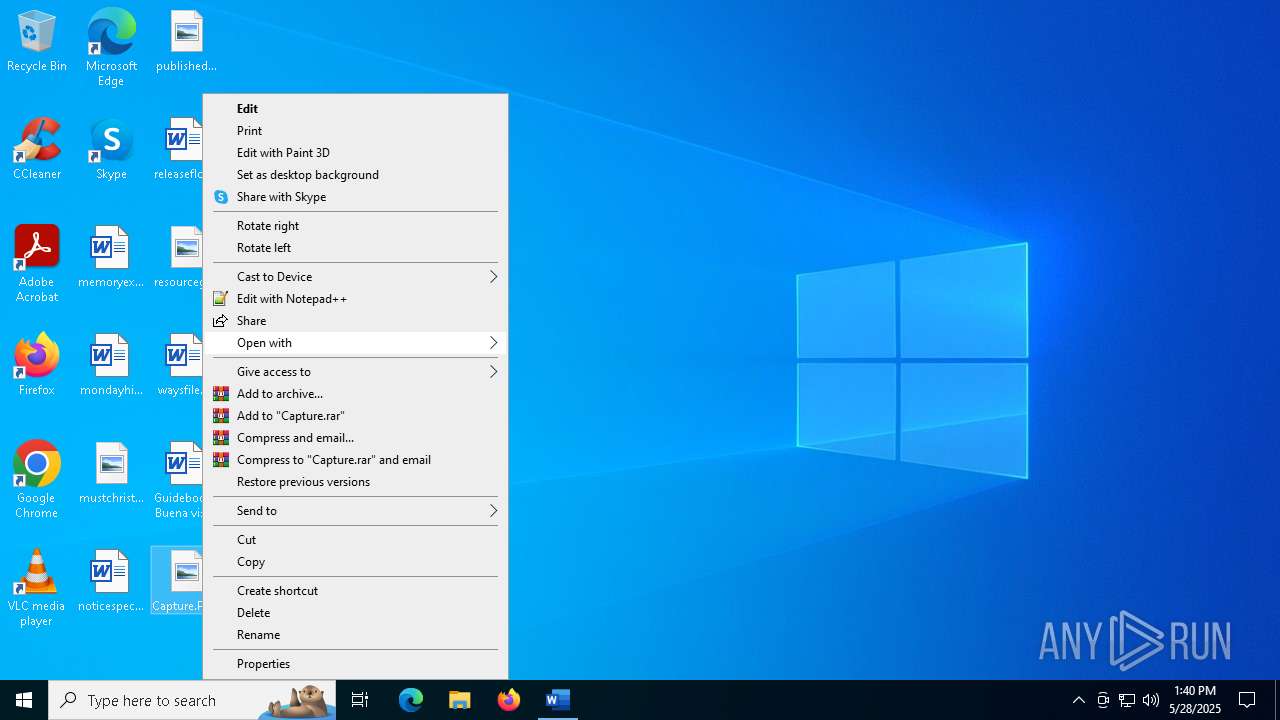Open the network tray icon

coord(1127,700)
